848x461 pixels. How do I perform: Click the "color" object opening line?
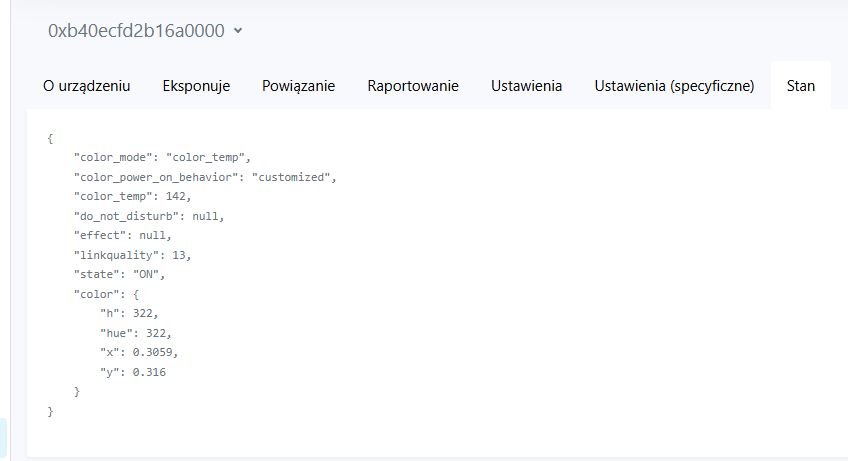pyautogui.click(x=106, y=294)
